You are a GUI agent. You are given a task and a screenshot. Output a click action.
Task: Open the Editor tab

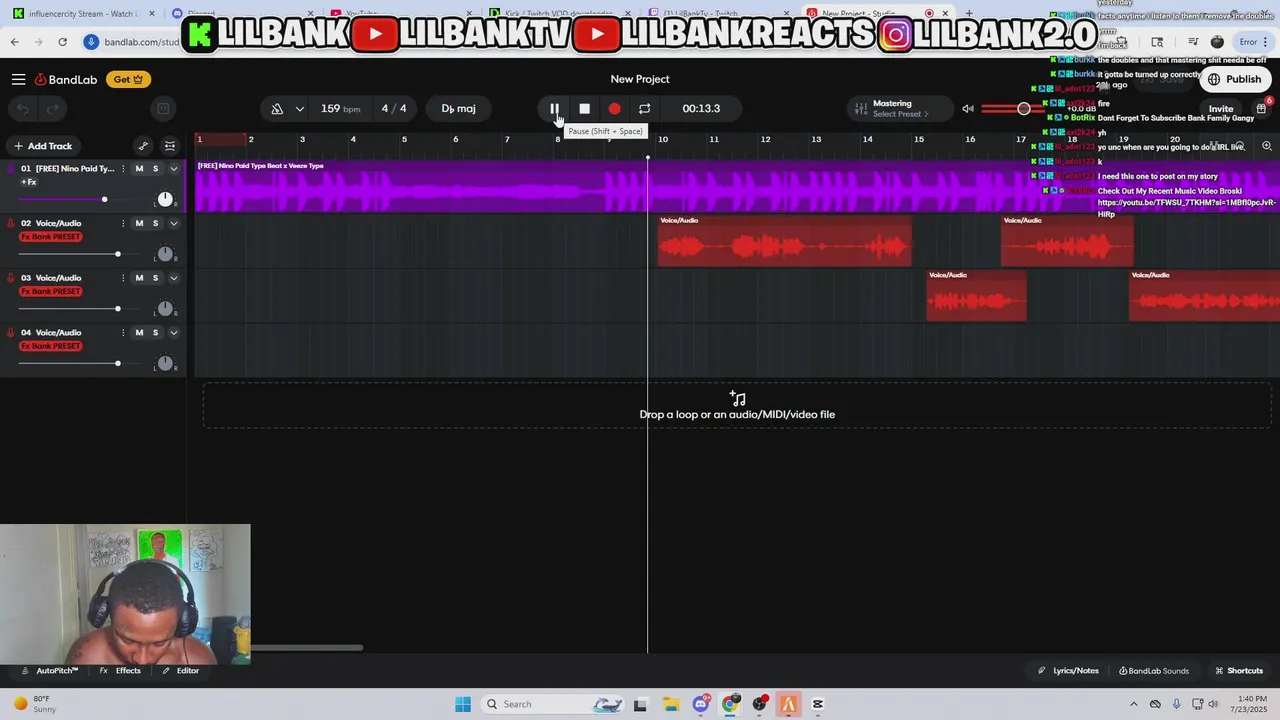pos(181,671)
